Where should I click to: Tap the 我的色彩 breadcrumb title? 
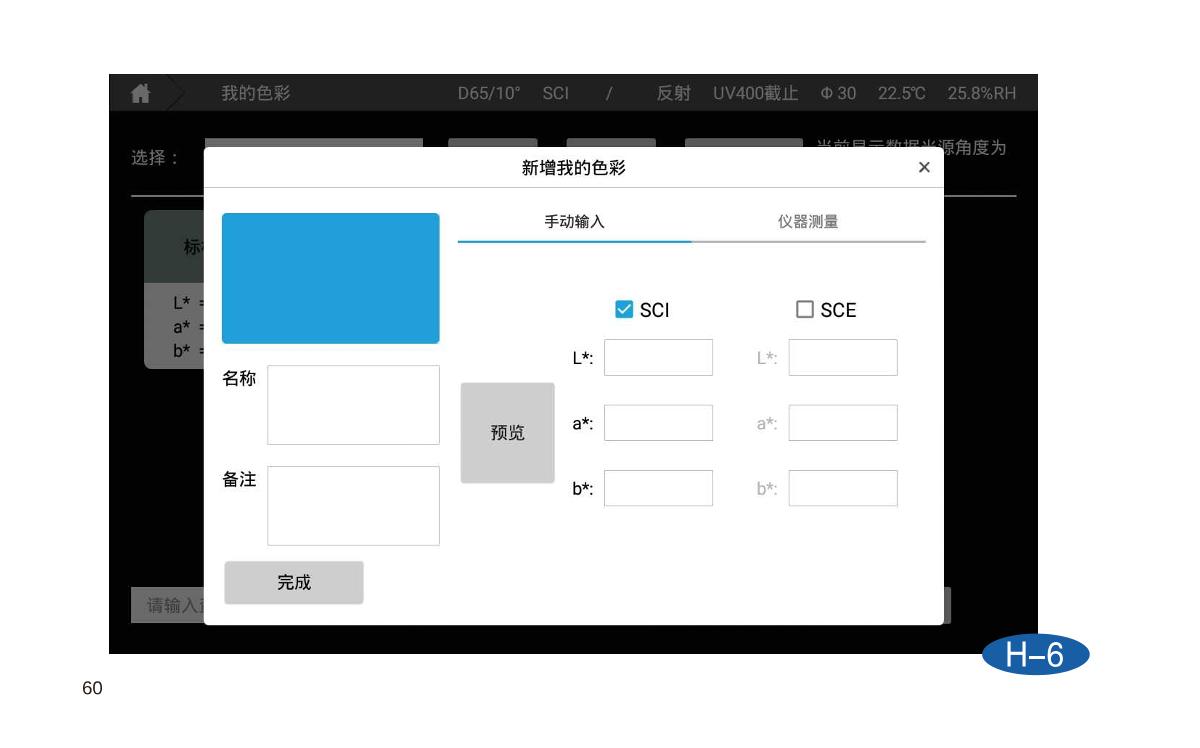[255, 93]
